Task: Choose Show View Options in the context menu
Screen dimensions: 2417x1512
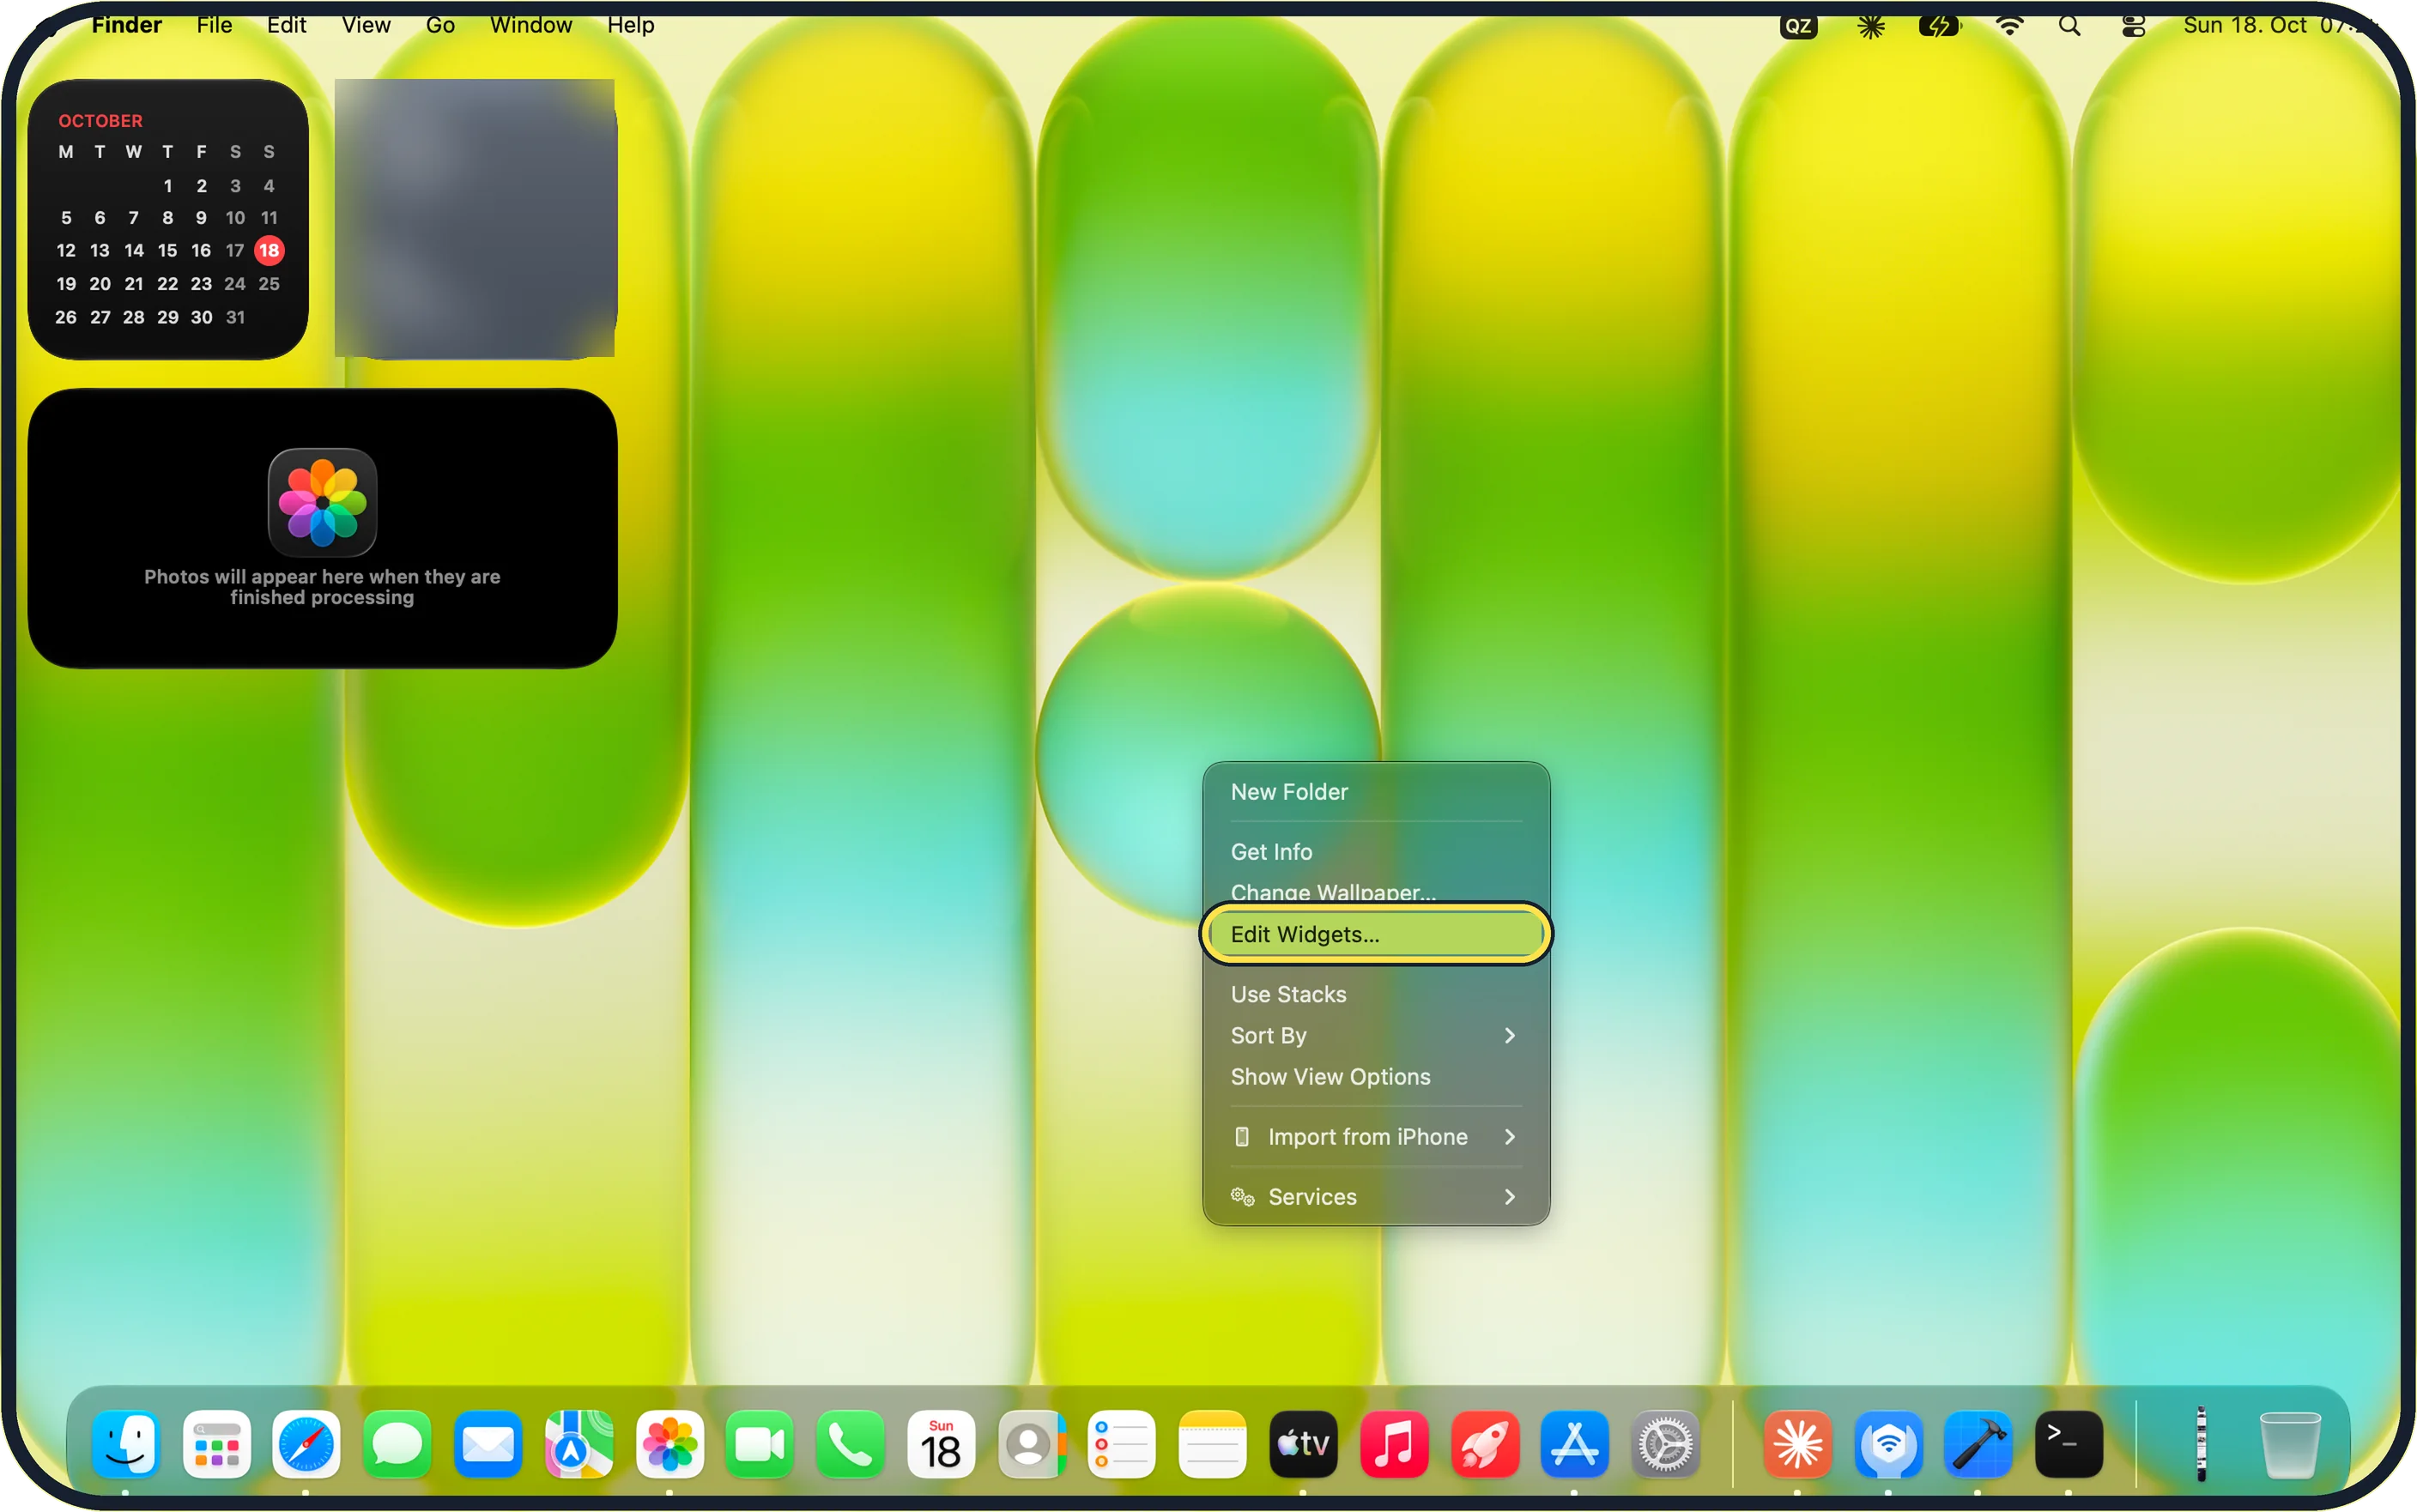Action: point(1376,1077)
